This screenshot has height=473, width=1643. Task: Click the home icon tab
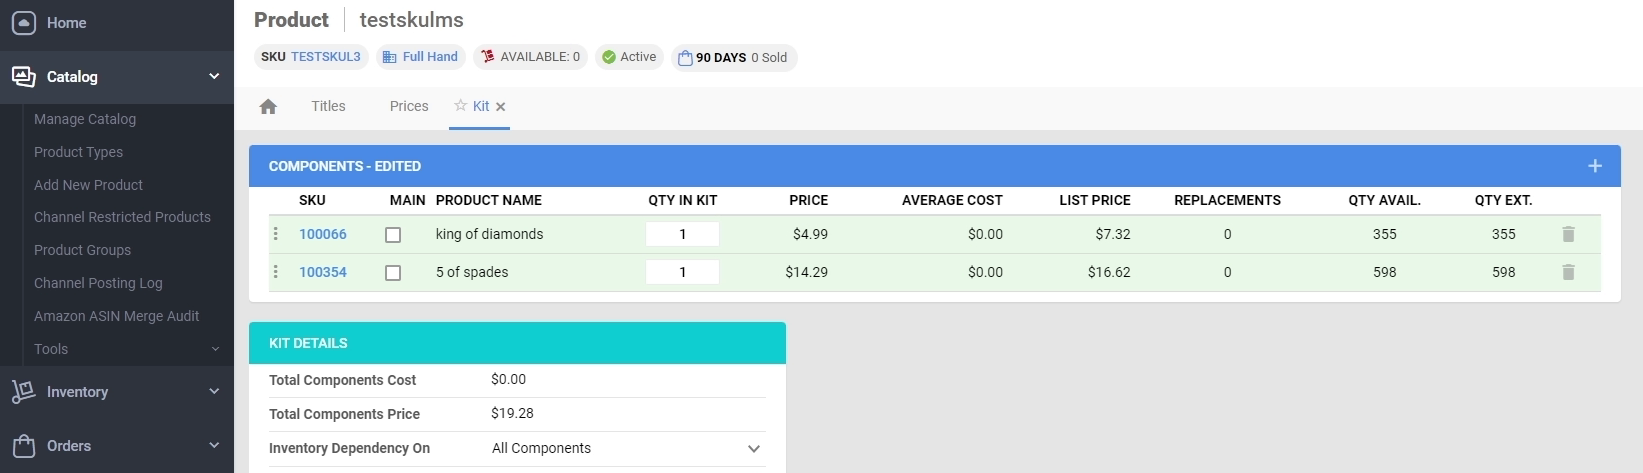click(x=268, y=107)
